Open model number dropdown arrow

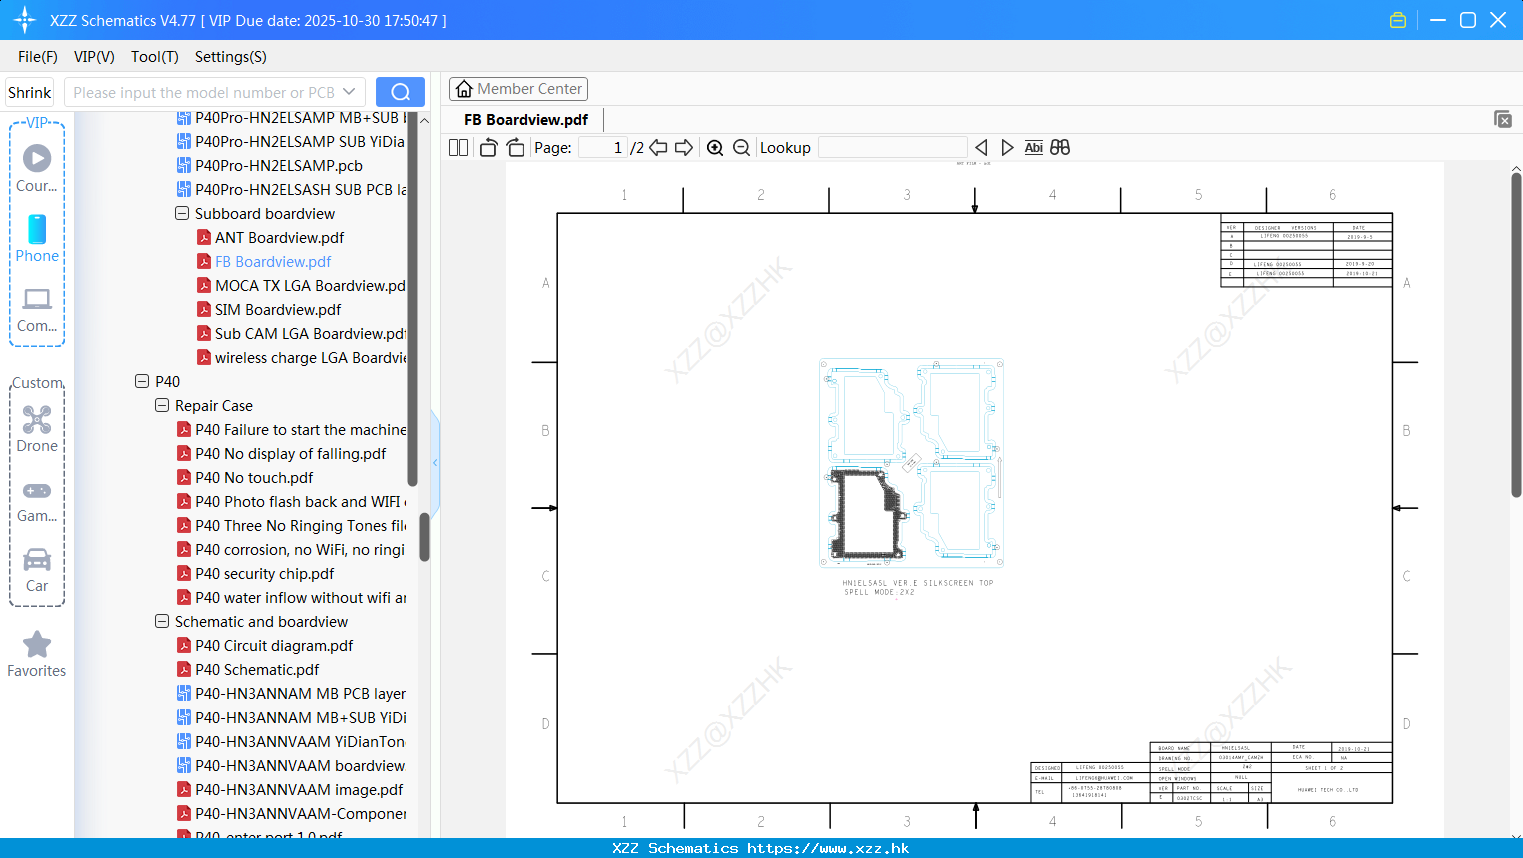[x=349, y=92]
